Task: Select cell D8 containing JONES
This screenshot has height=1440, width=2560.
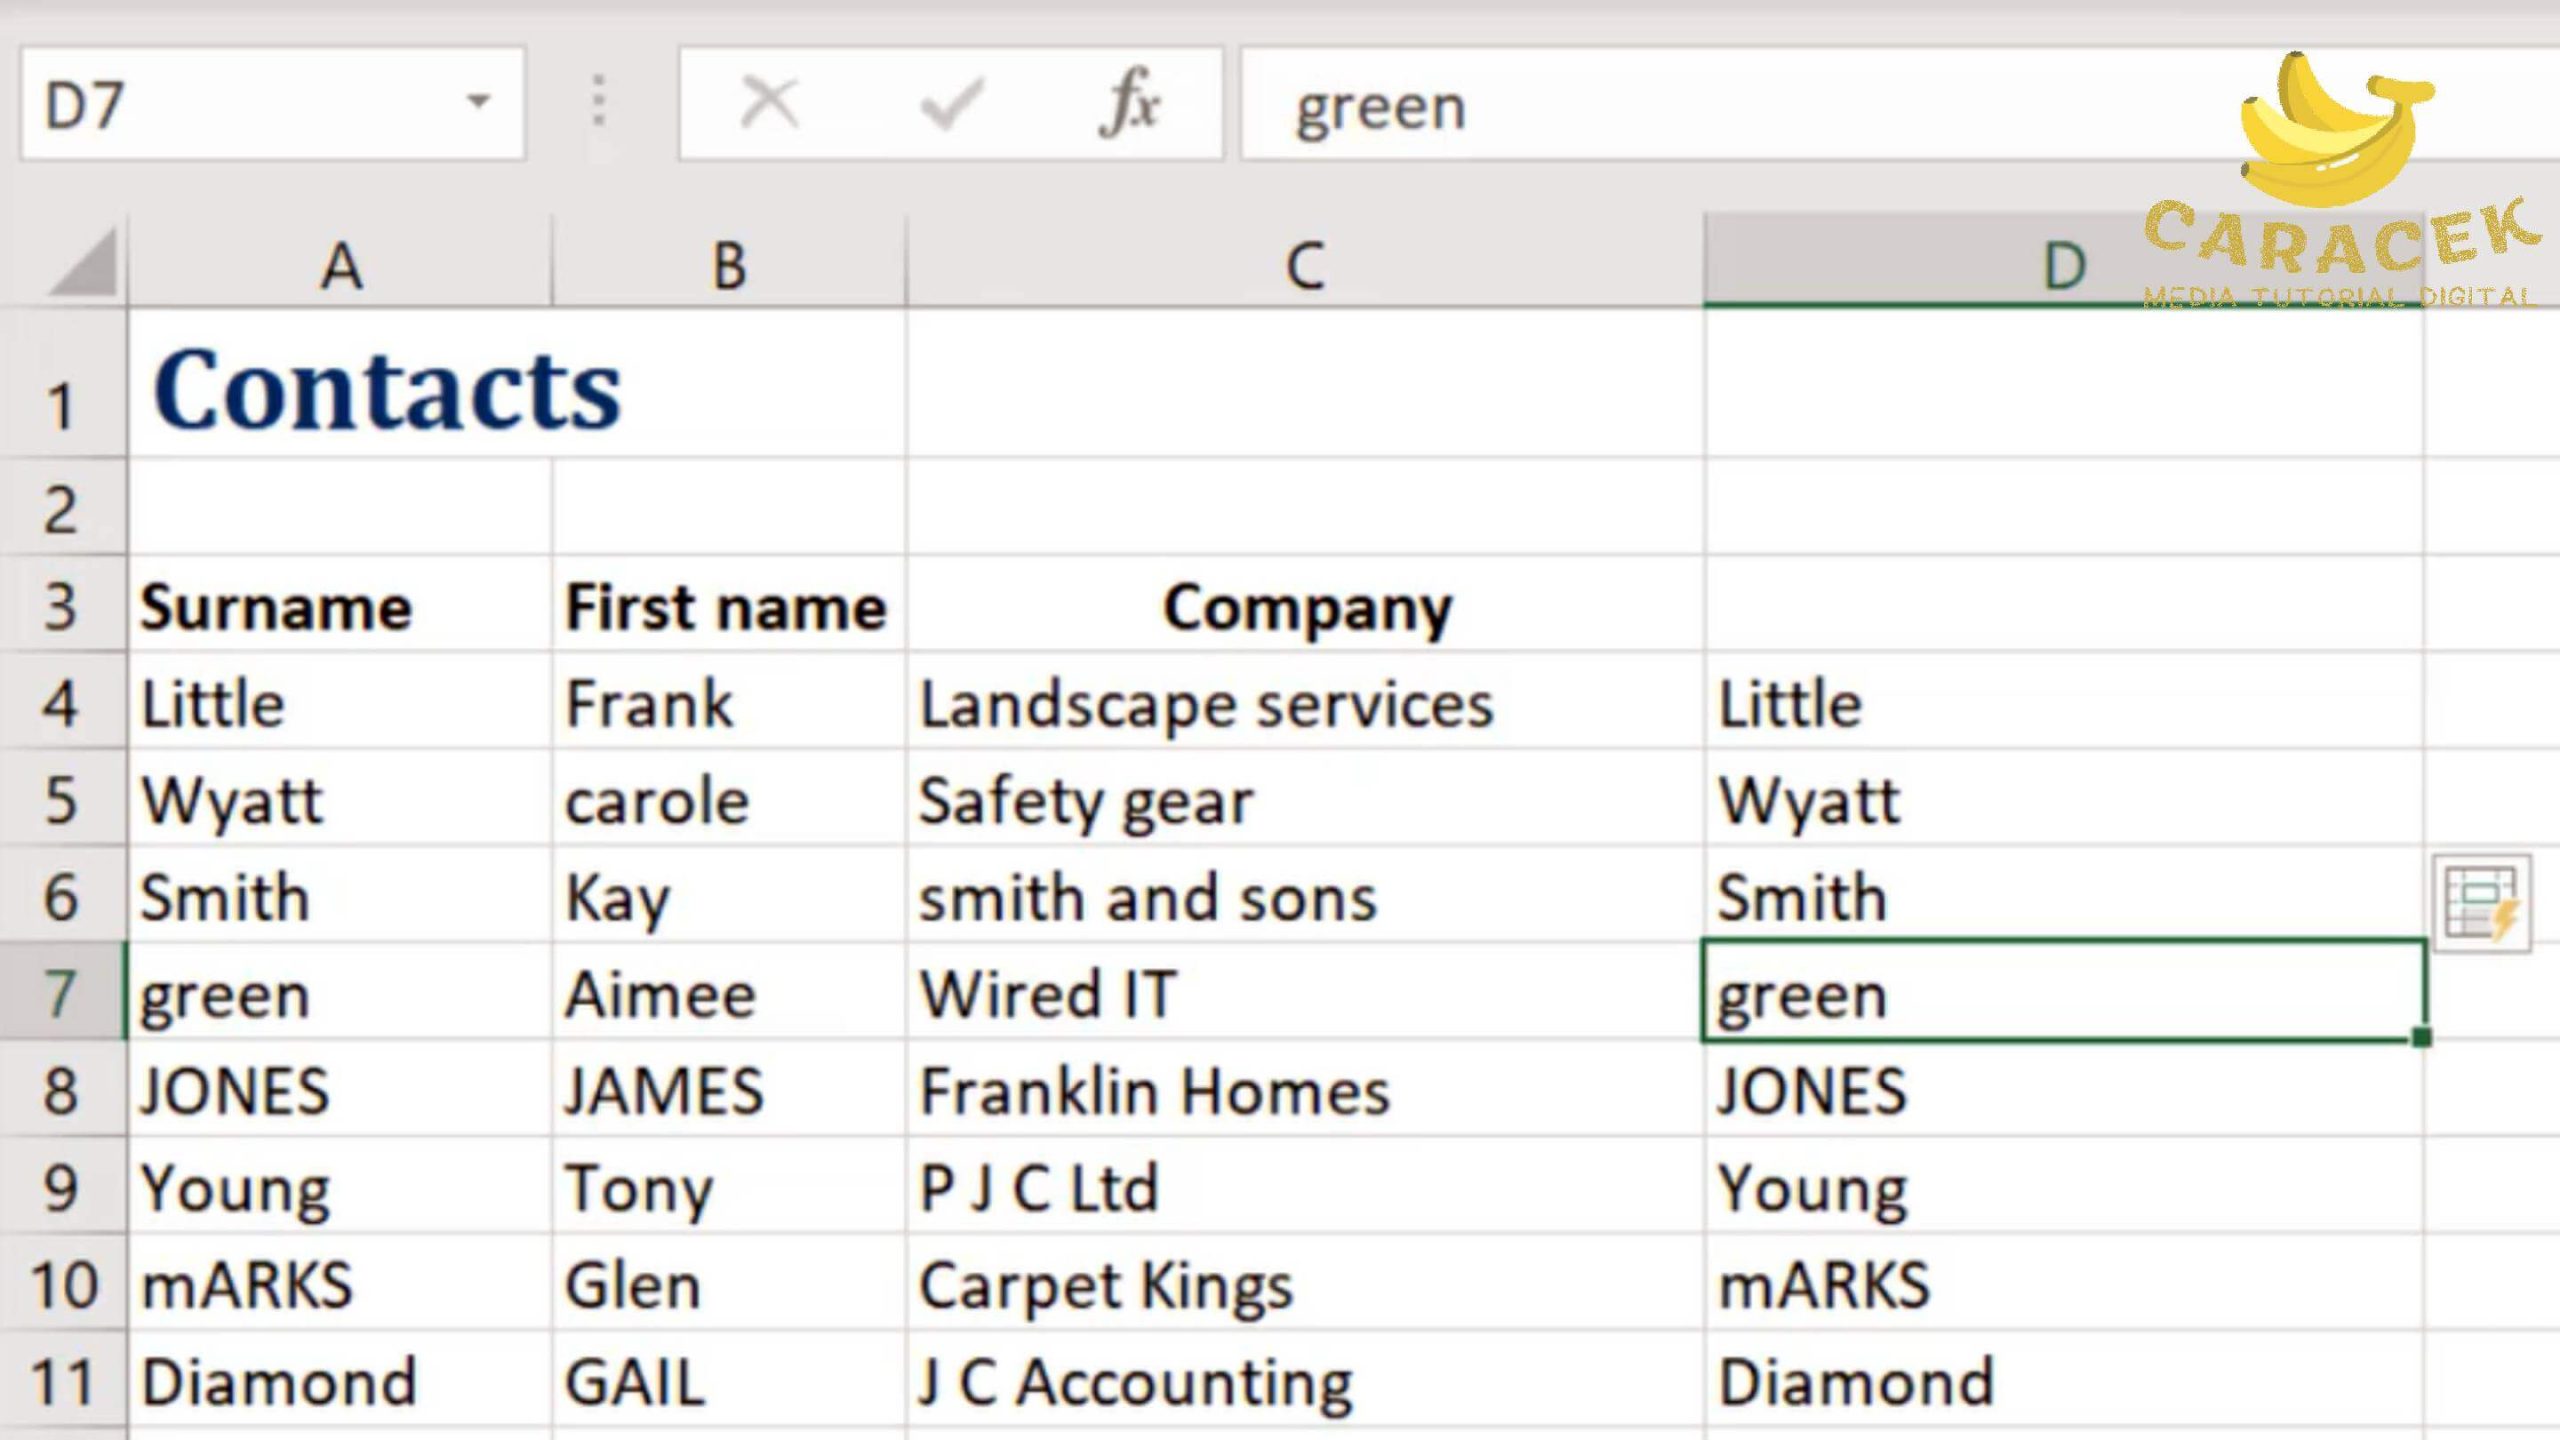Action: pos(2064,1088)
